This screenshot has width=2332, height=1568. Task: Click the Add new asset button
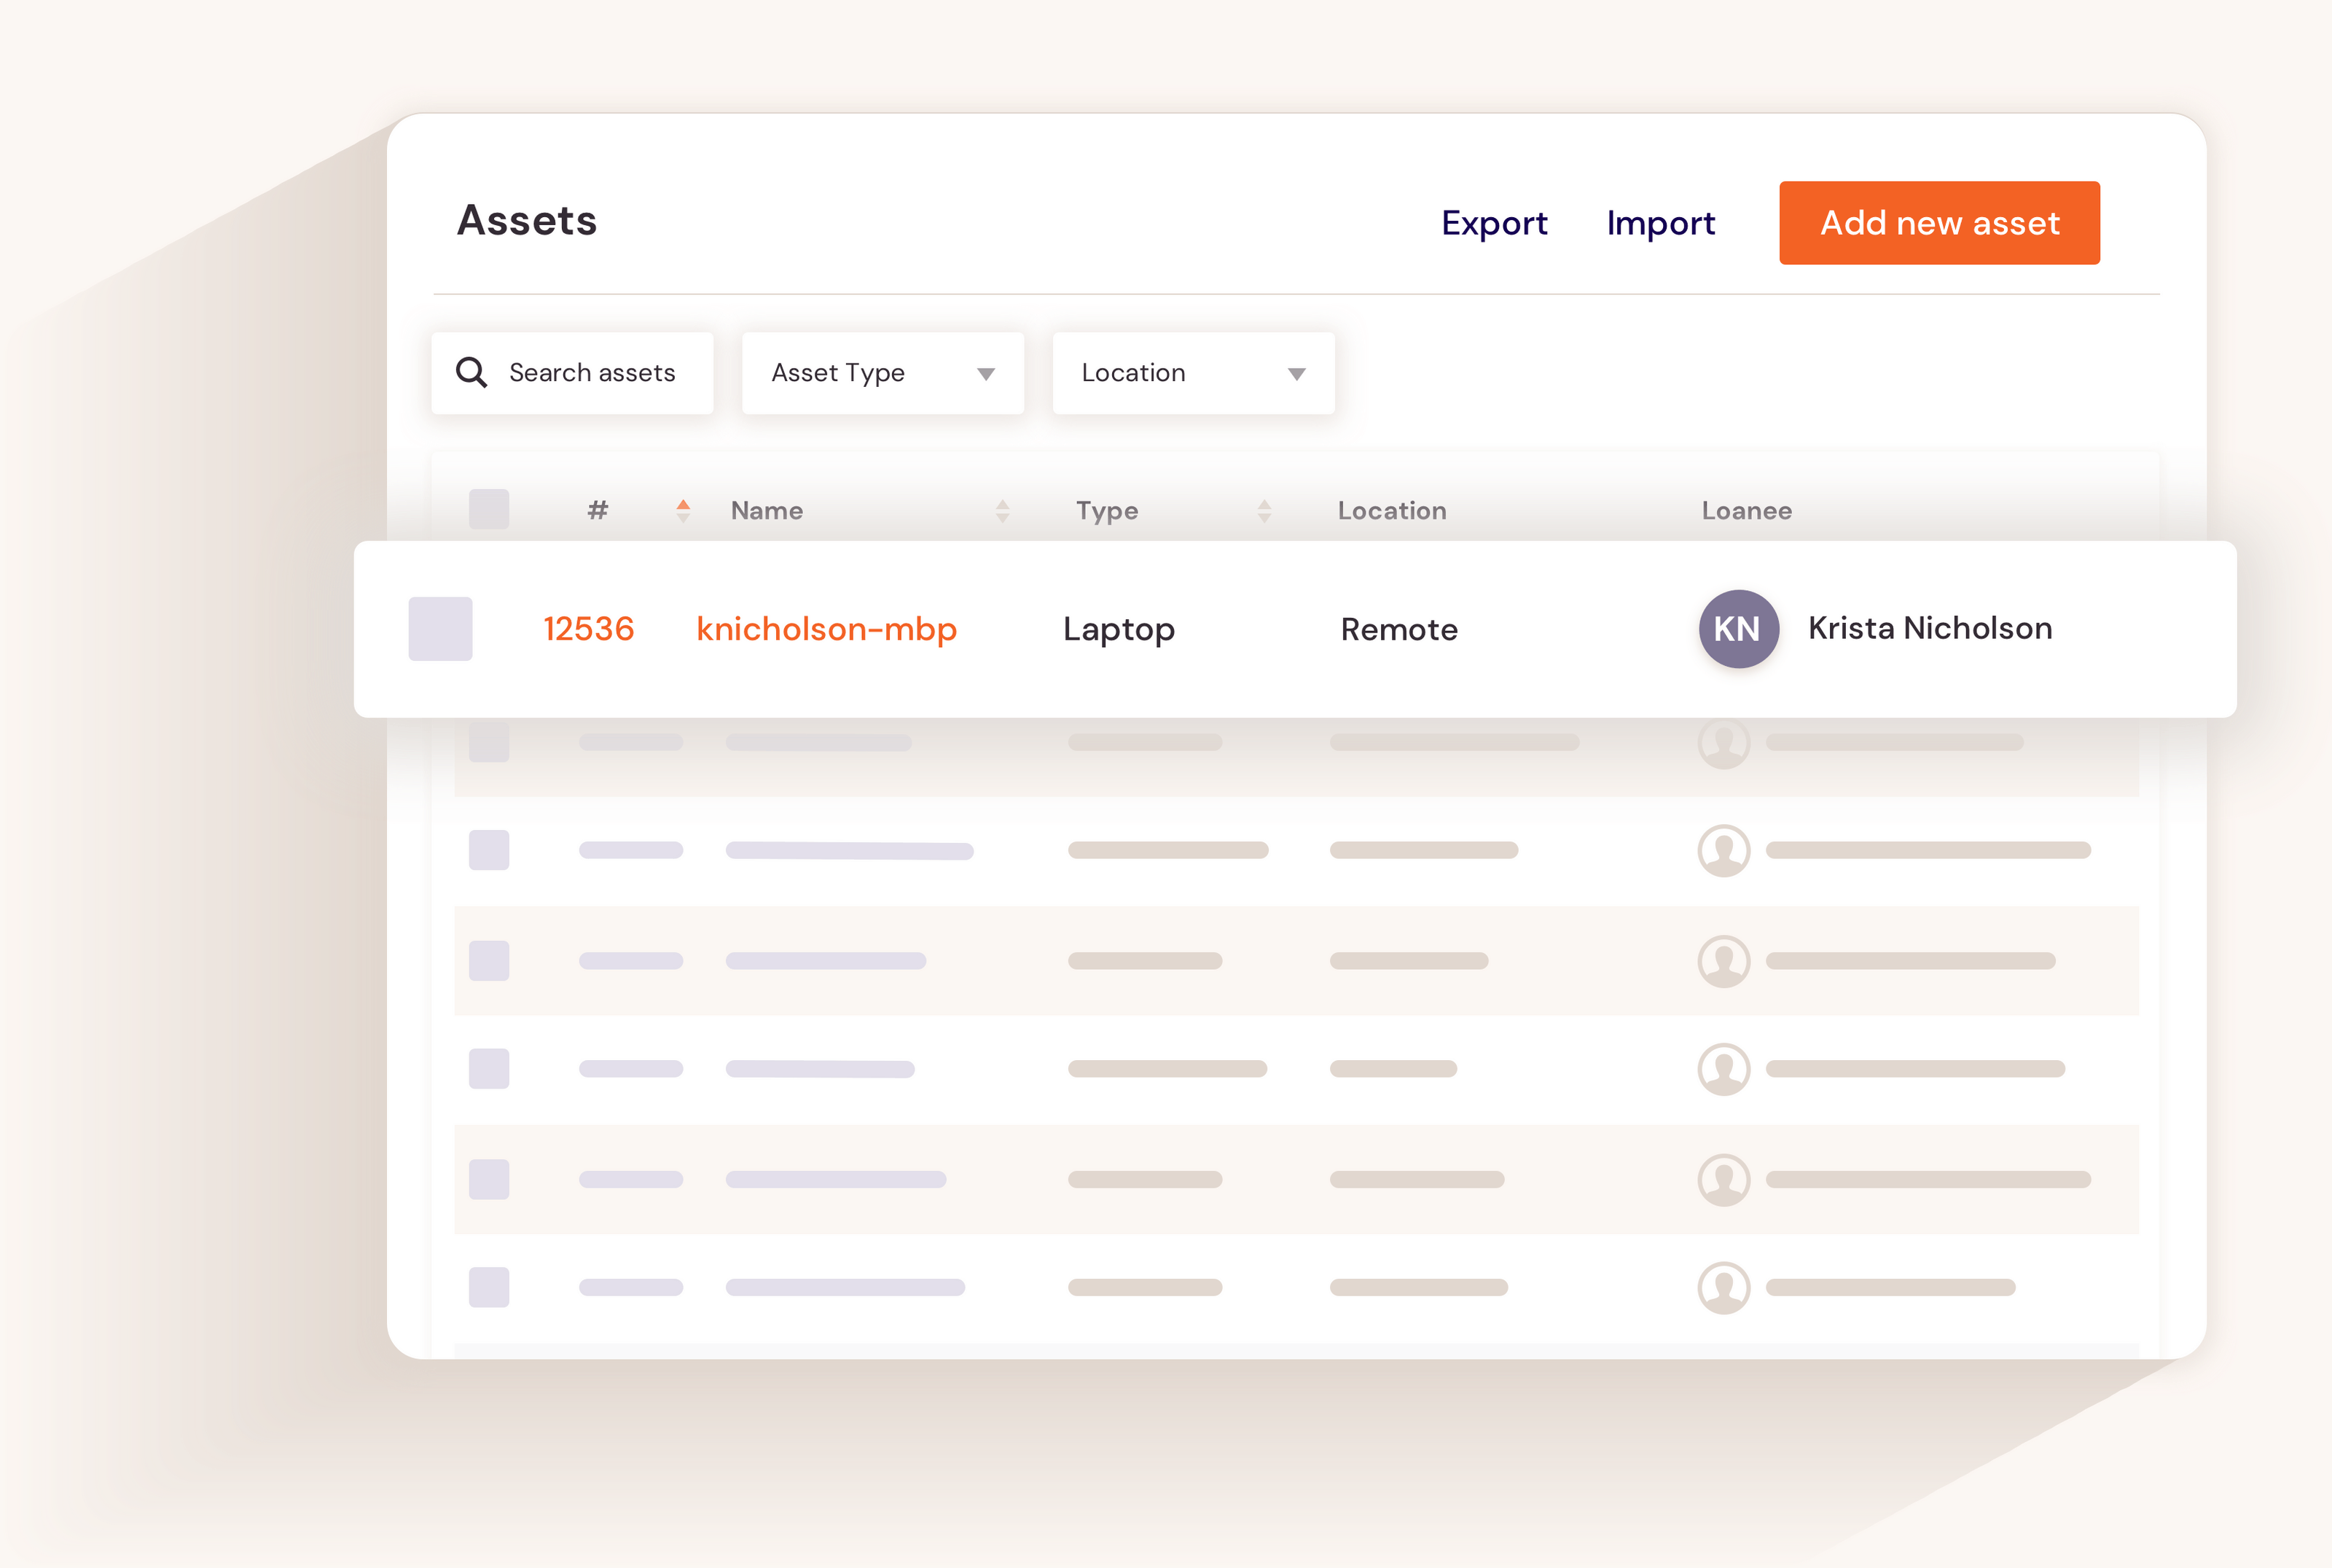point(1939,223)
